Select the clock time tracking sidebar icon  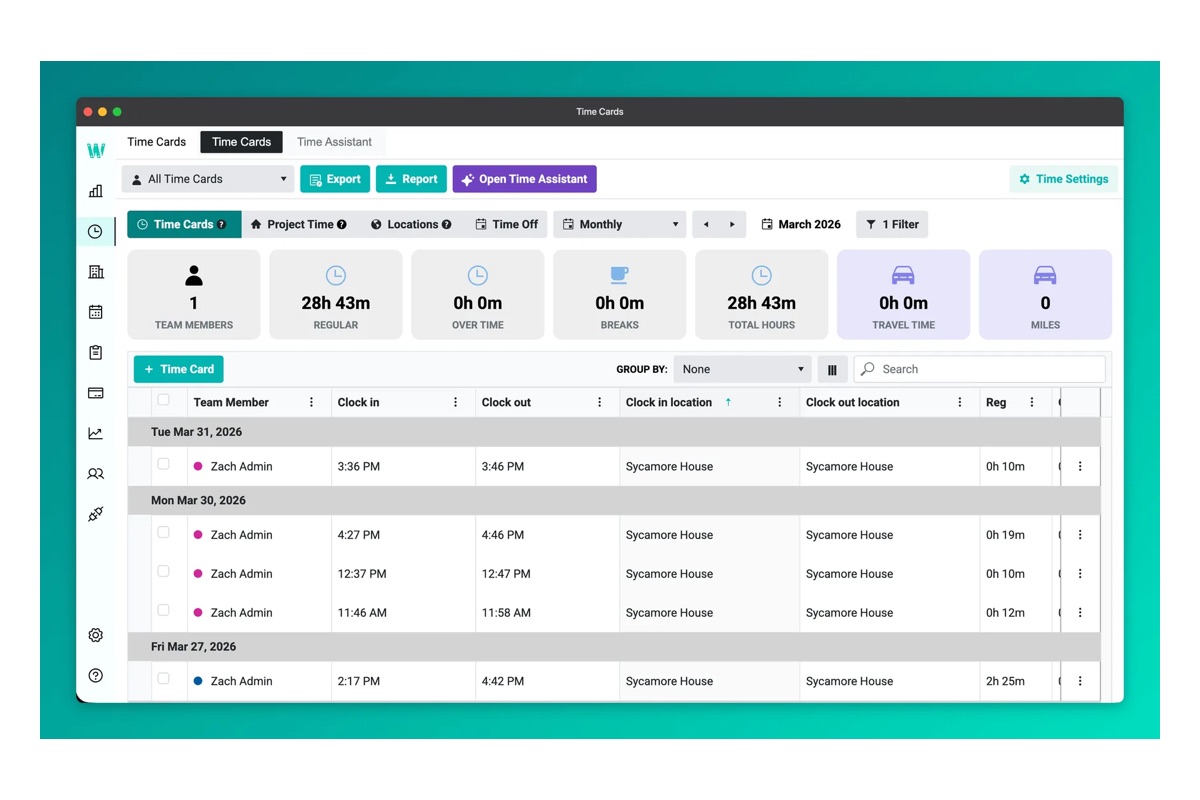pyautogui.click(x=95, y=231)
